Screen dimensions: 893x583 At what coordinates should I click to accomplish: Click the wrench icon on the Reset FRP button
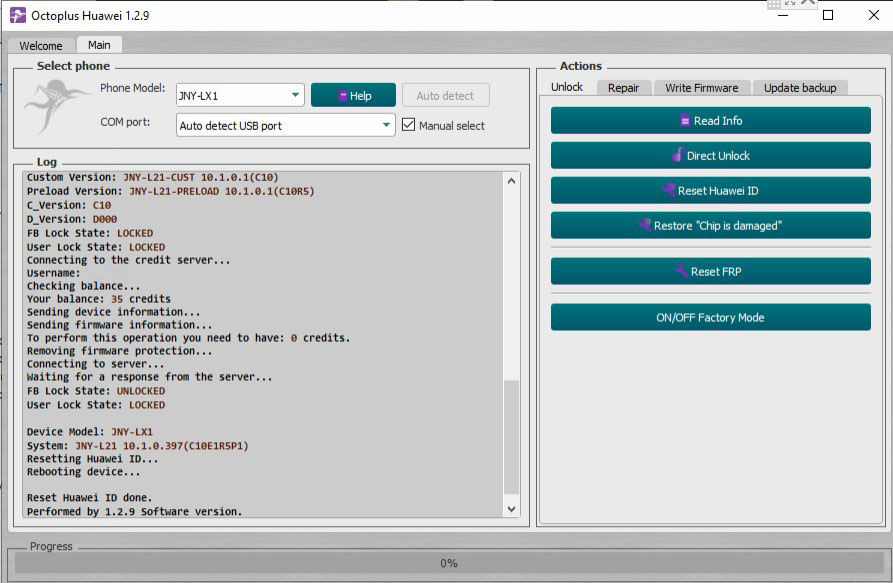pyautogui.click(x=681, y=271)
